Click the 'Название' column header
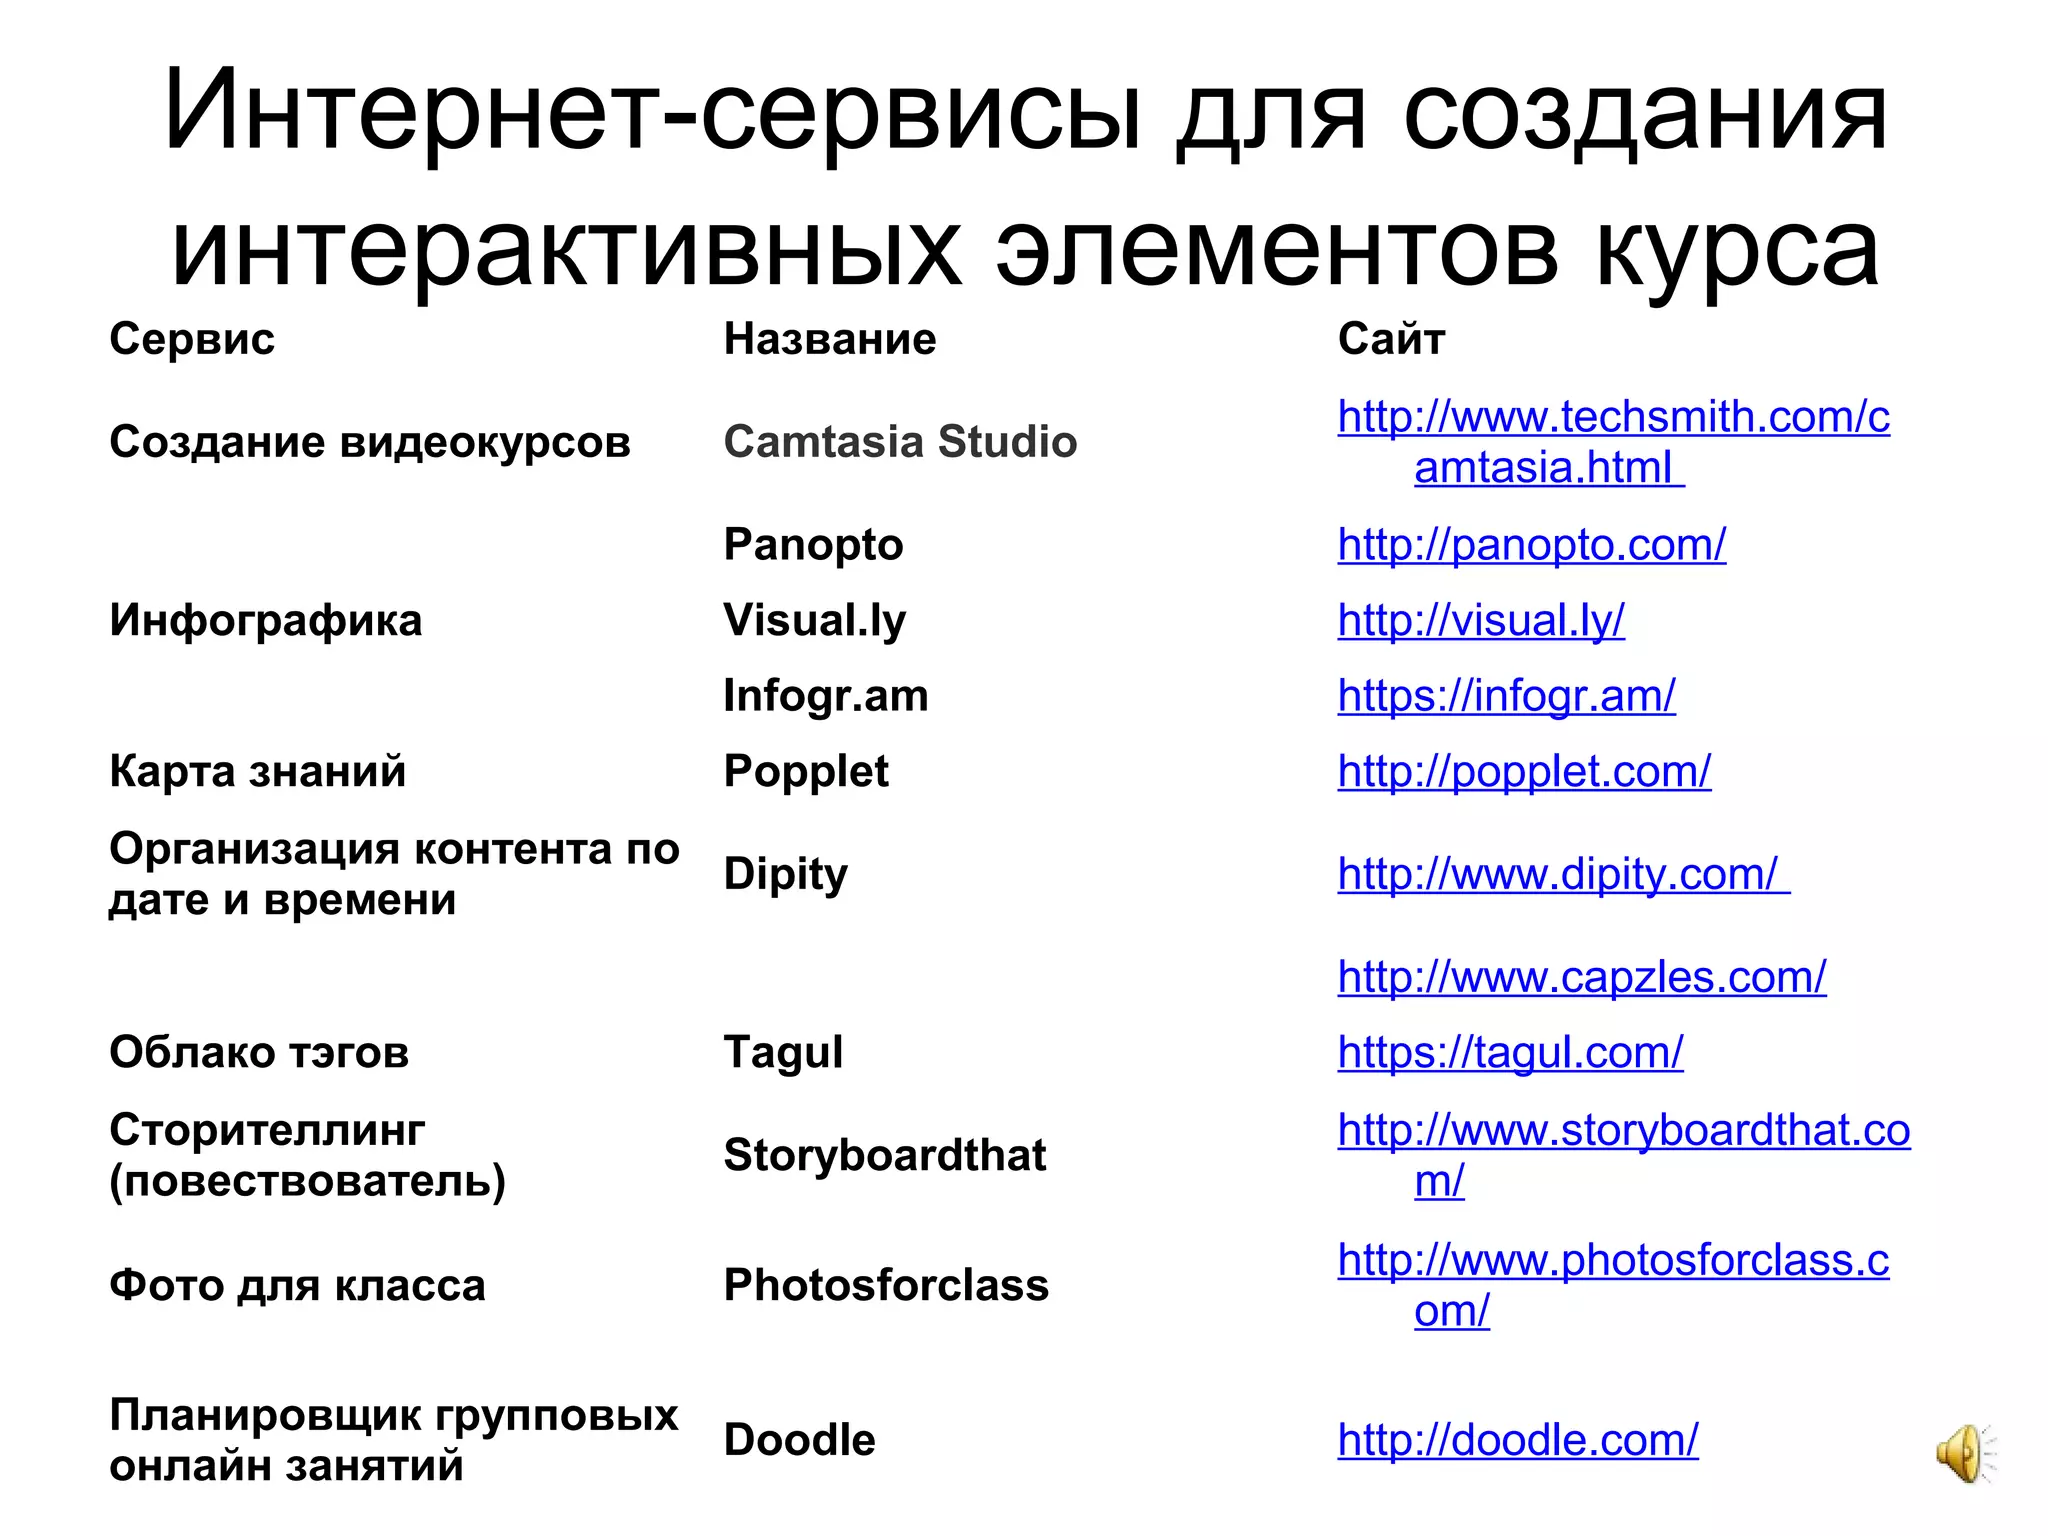This screenshot has width=2048, height=1536. pos(829,339)
